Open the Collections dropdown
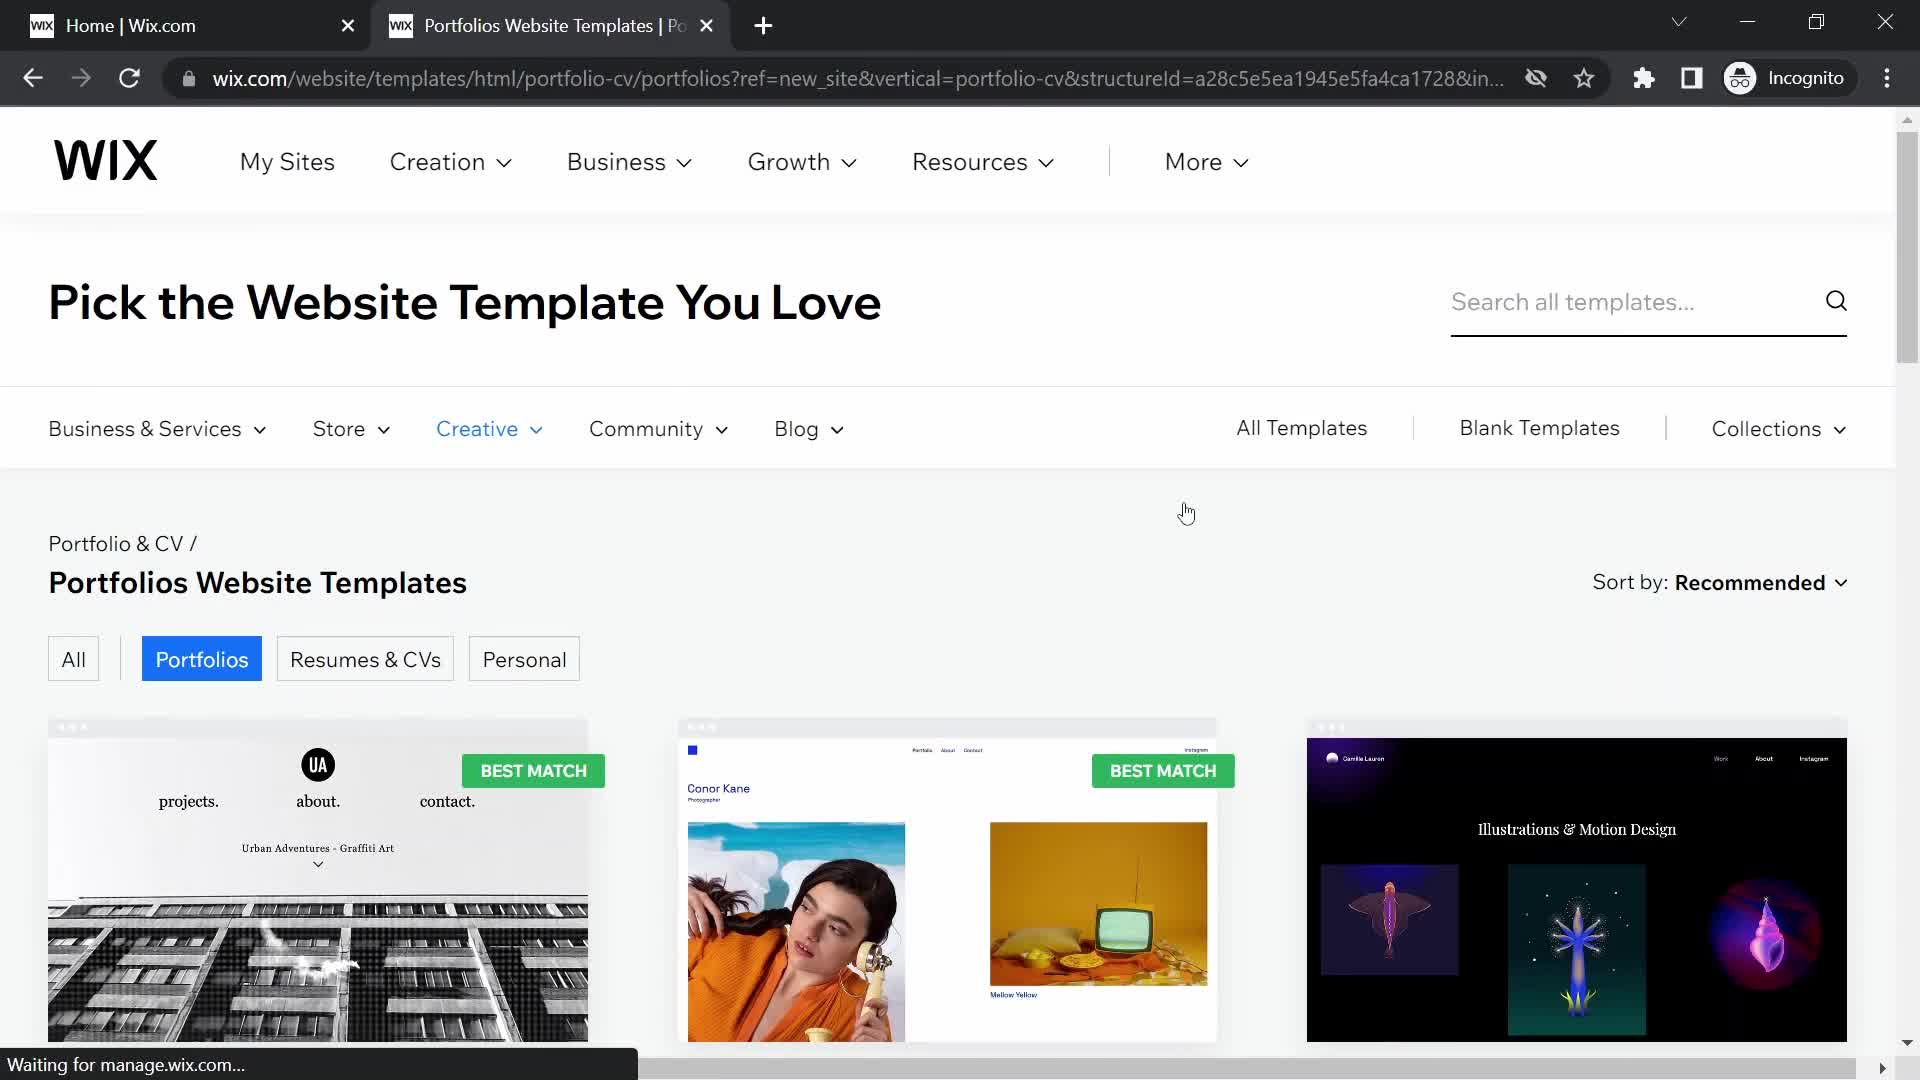1920x1080 pixels. pyautogui.click(x=1779, y=429)
